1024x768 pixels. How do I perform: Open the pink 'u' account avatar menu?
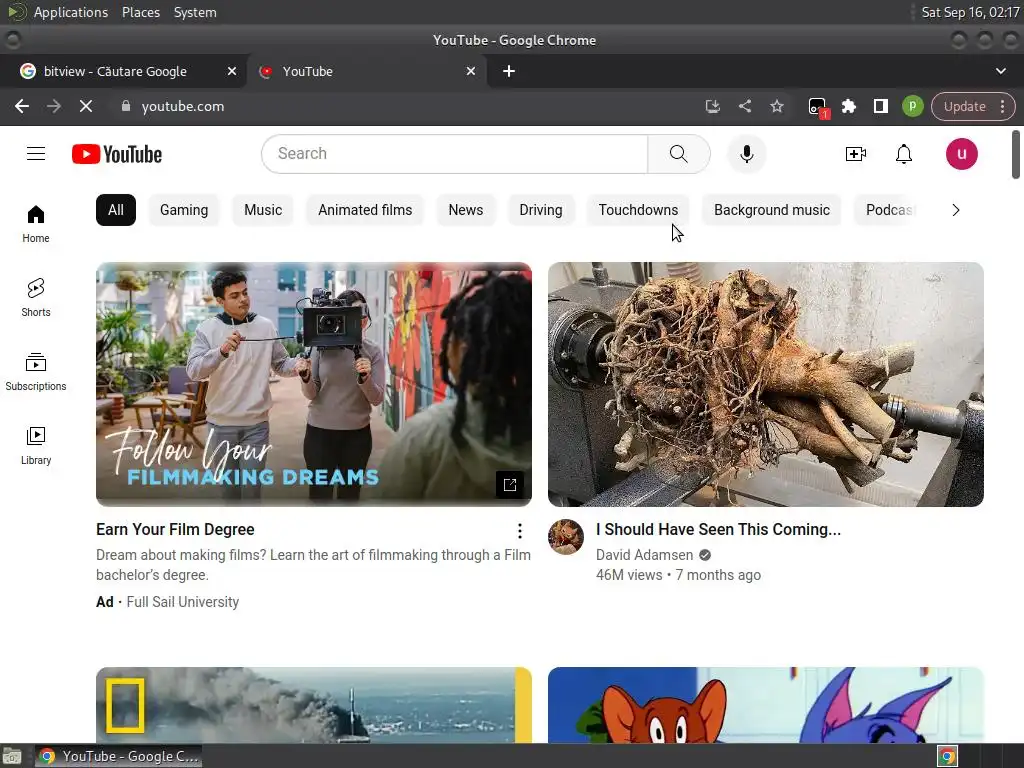click(961, 154)
